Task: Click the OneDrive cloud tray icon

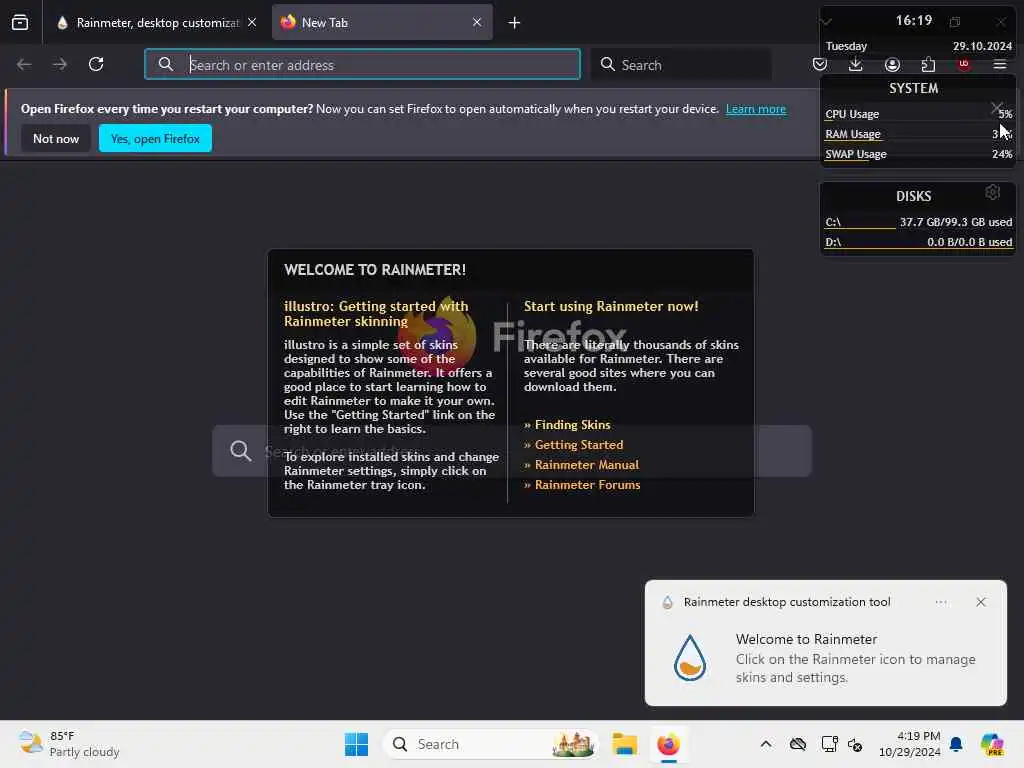Action: [x=798, y=744]
